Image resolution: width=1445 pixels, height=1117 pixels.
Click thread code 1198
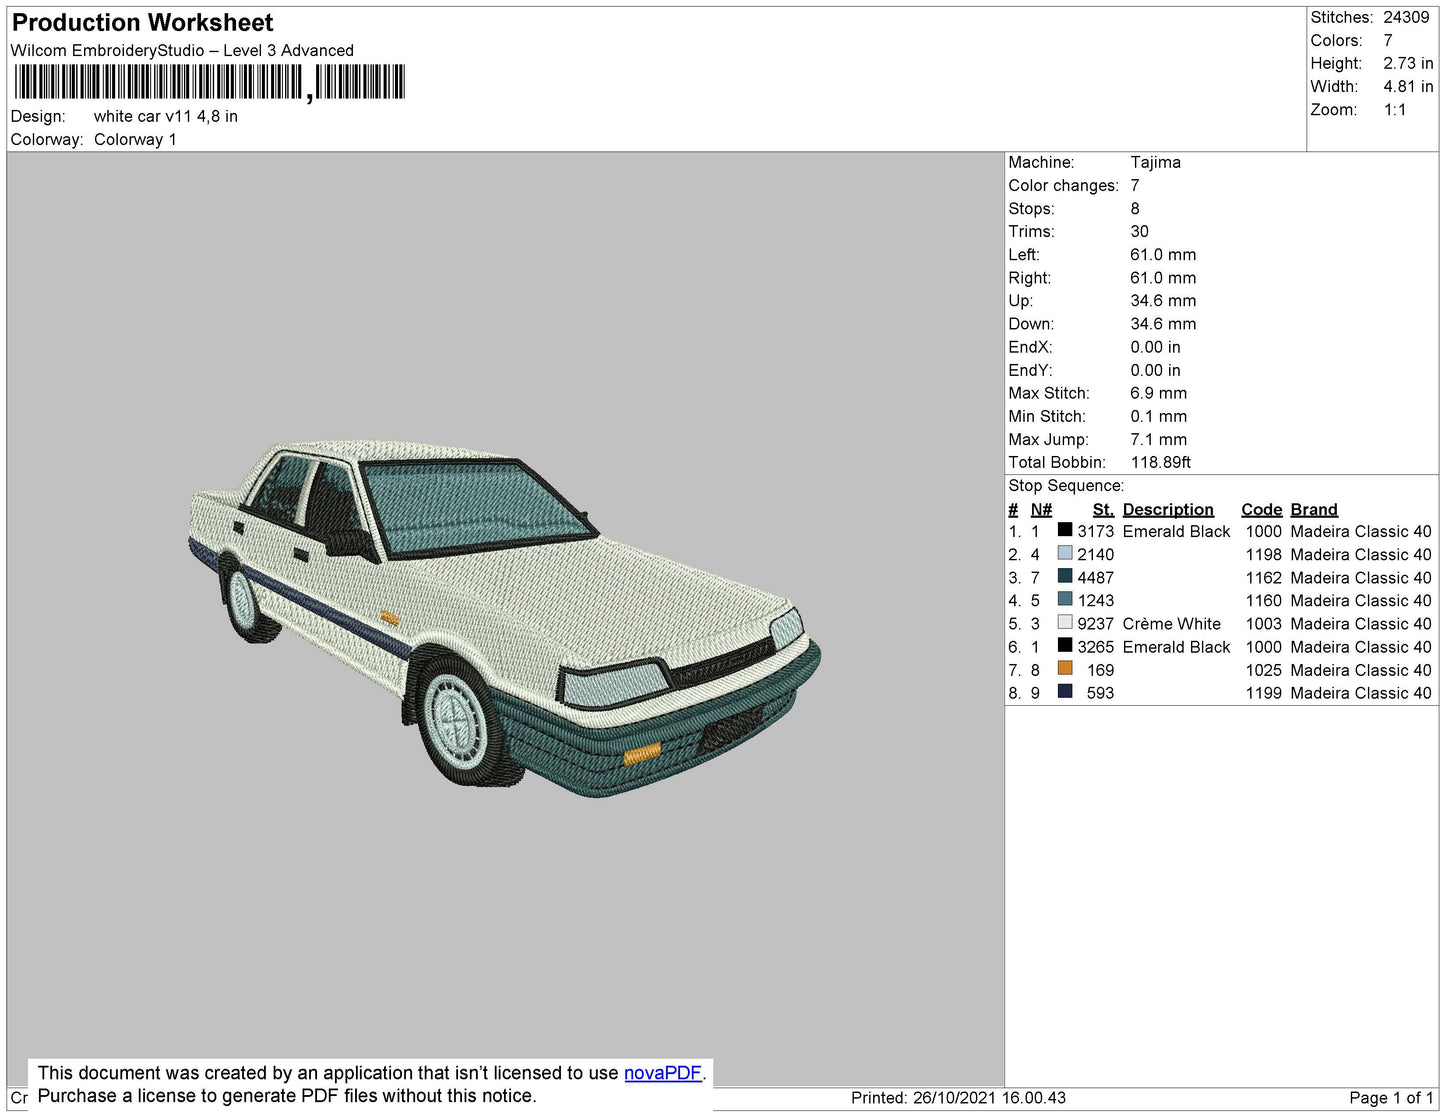(1263, 555)
